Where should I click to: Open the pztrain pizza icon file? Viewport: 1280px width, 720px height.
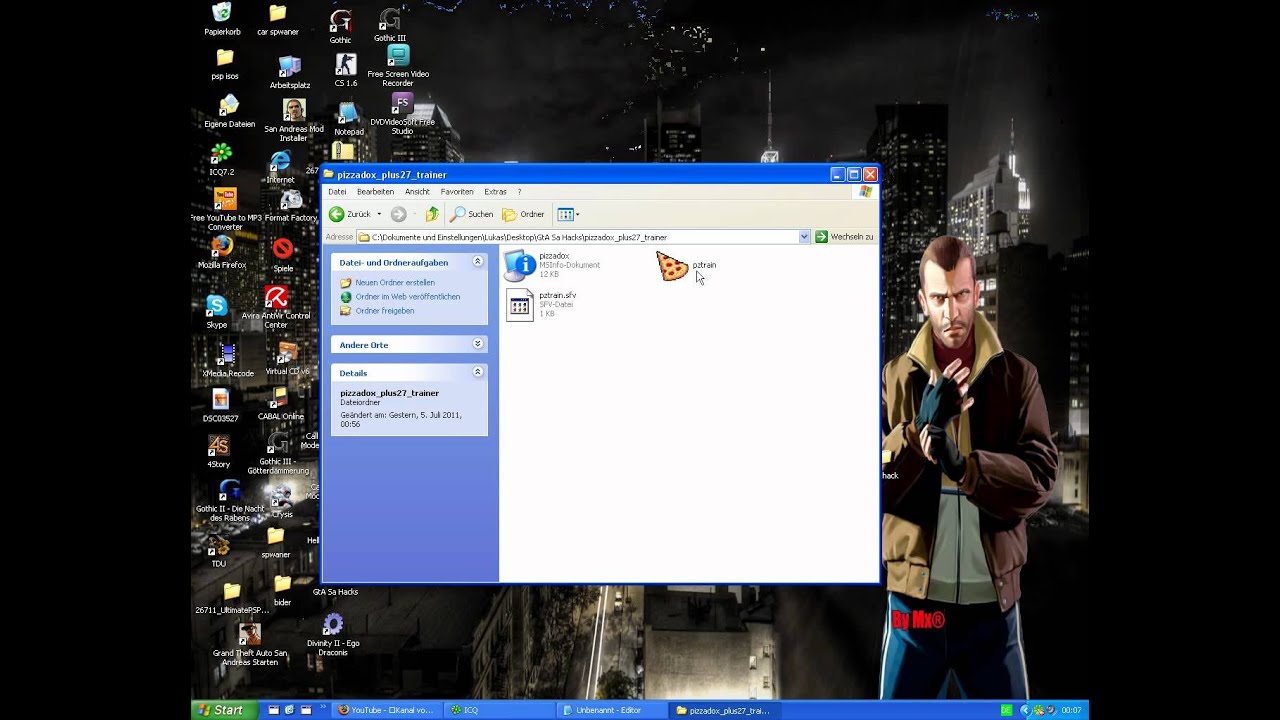point(672,266)
